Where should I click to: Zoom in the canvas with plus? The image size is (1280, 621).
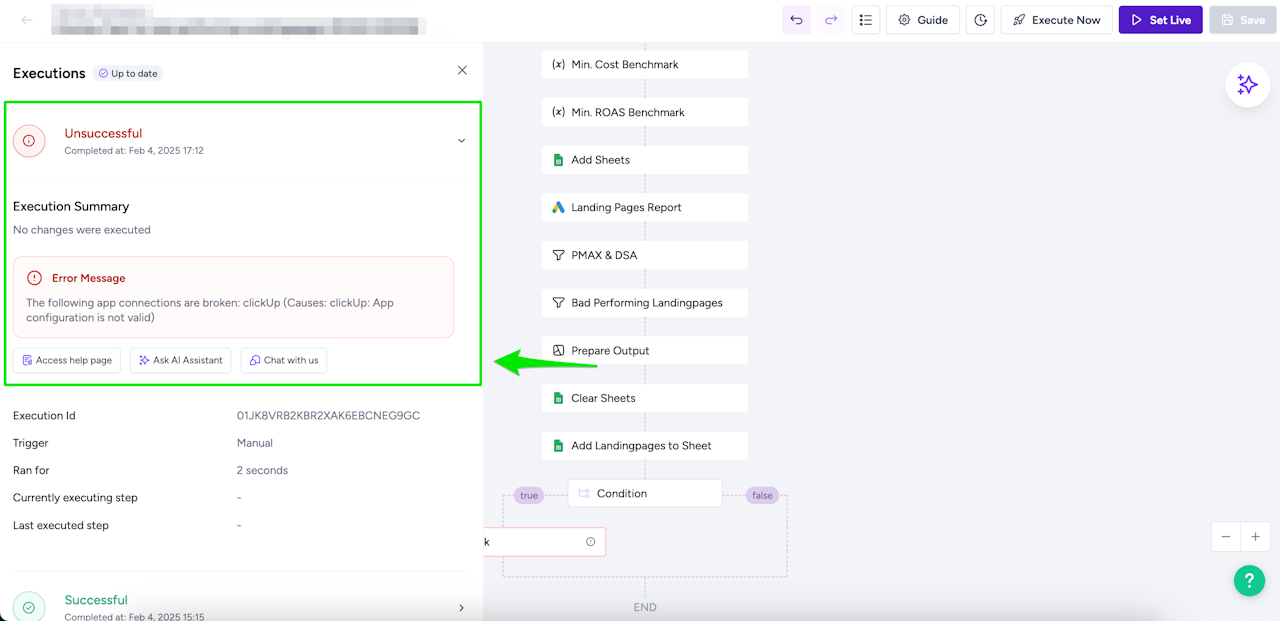point(1255,537)
